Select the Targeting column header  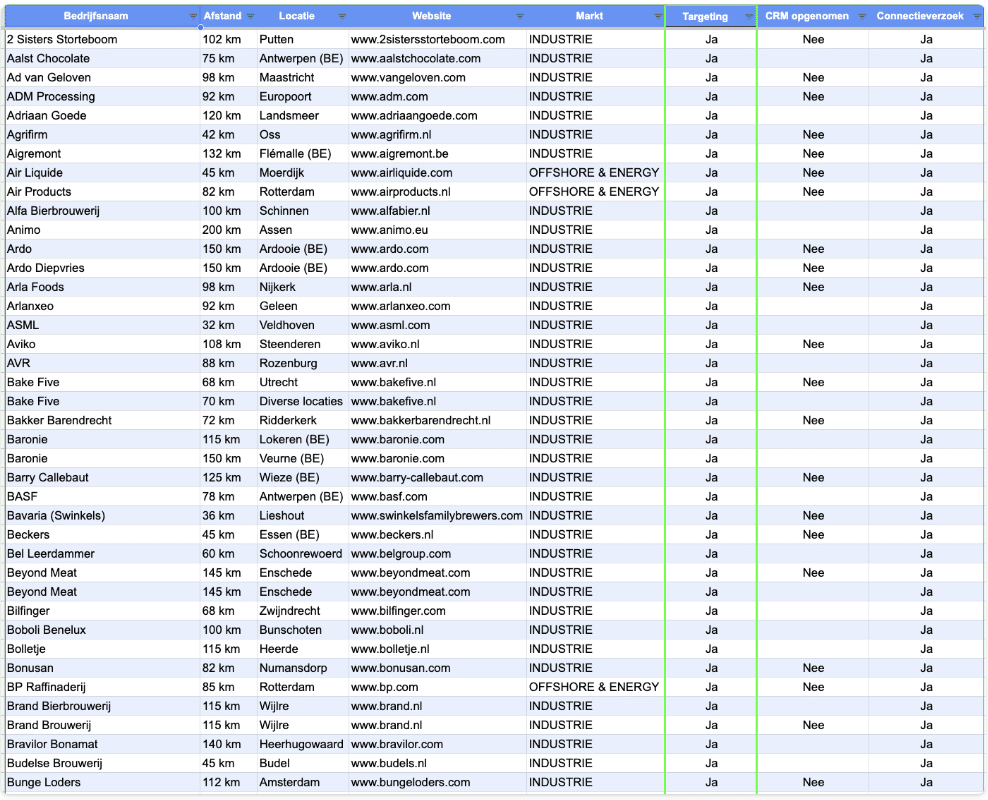705,17
